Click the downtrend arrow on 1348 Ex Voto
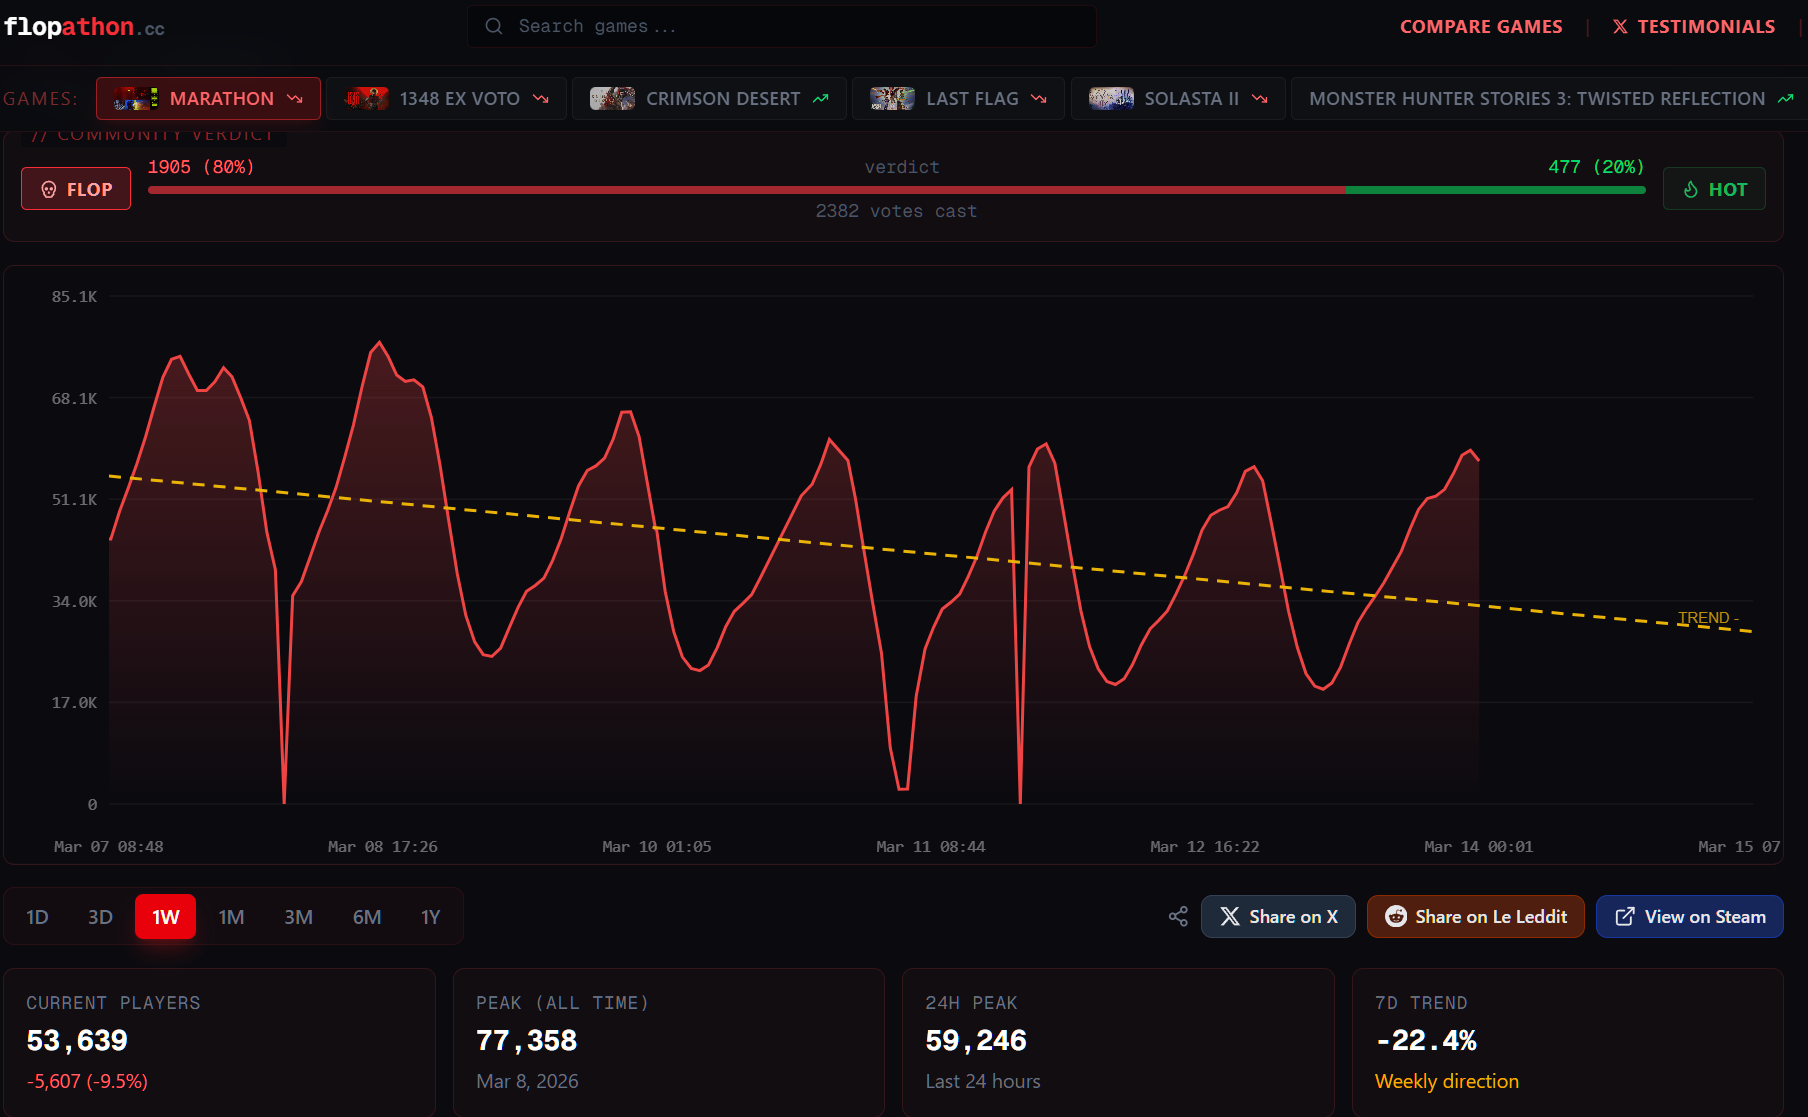This screenshot has height=1117, width=1808. click(541, 99)
